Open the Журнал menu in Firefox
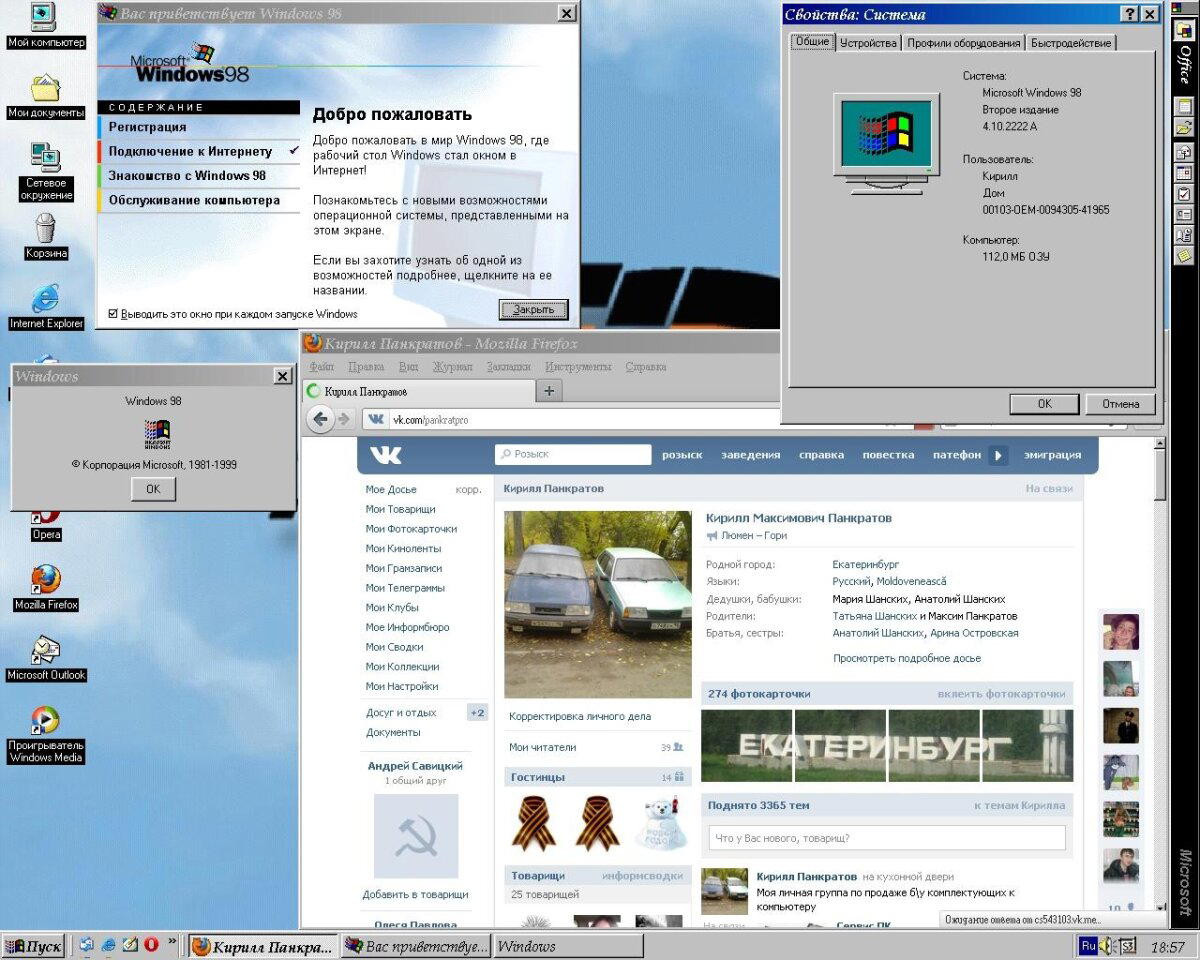The image size is (1200, 960). coord(453,367)
